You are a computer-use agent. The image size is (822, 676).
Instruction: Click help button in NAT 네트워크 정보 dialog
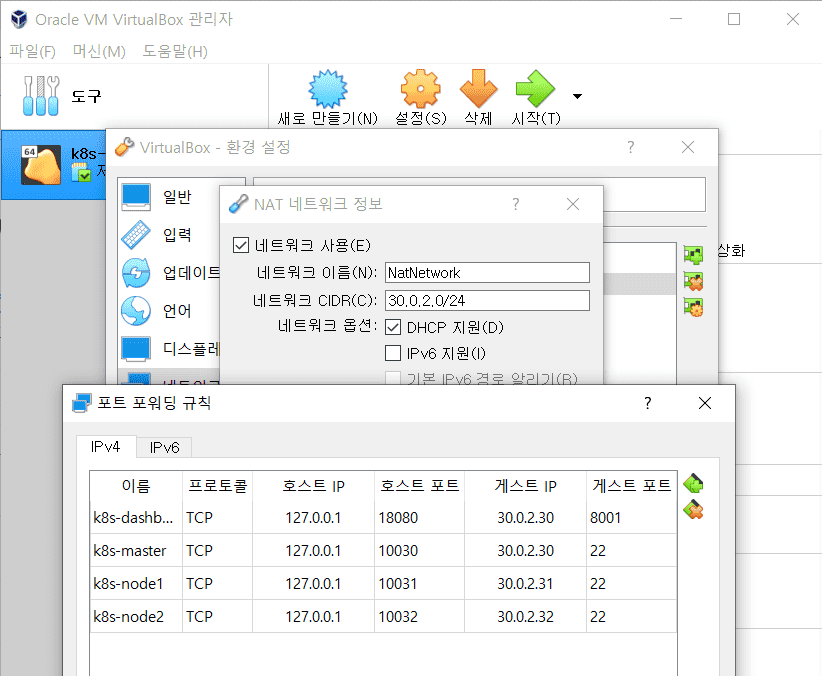click(x=516, y=204)
